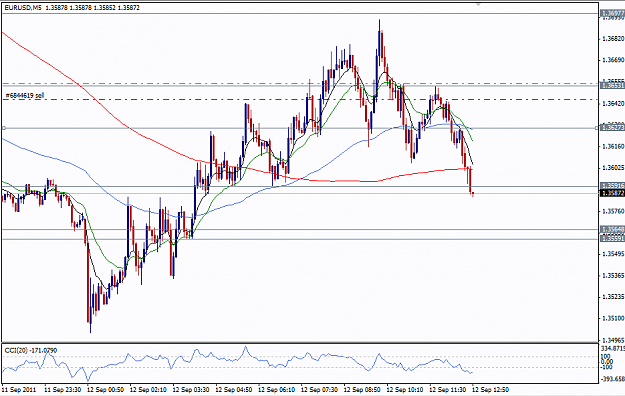Click the 1.35916 horizontal line price tag
This screenshot has width=625, height=396.
click(x=612, y=186)
